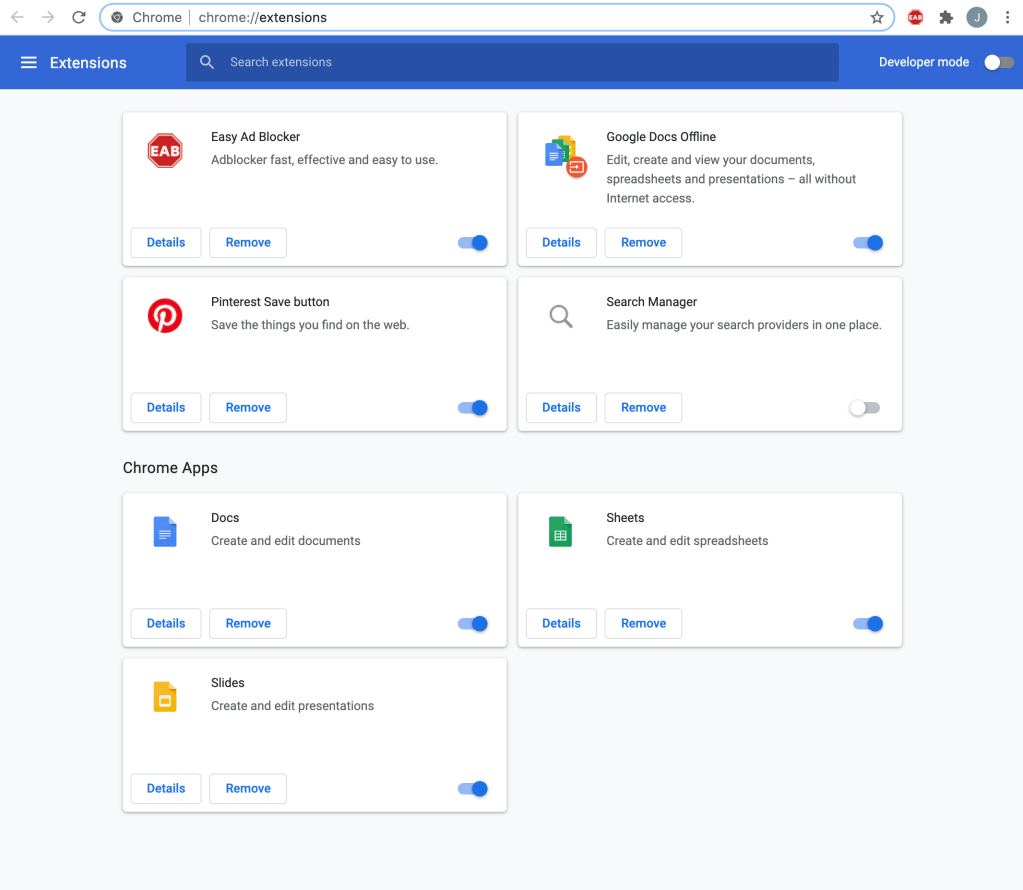Click the Easy Ad Blocker toolbar icon
This screenshot has height=890, width=1023.
(x=915, y=17)
